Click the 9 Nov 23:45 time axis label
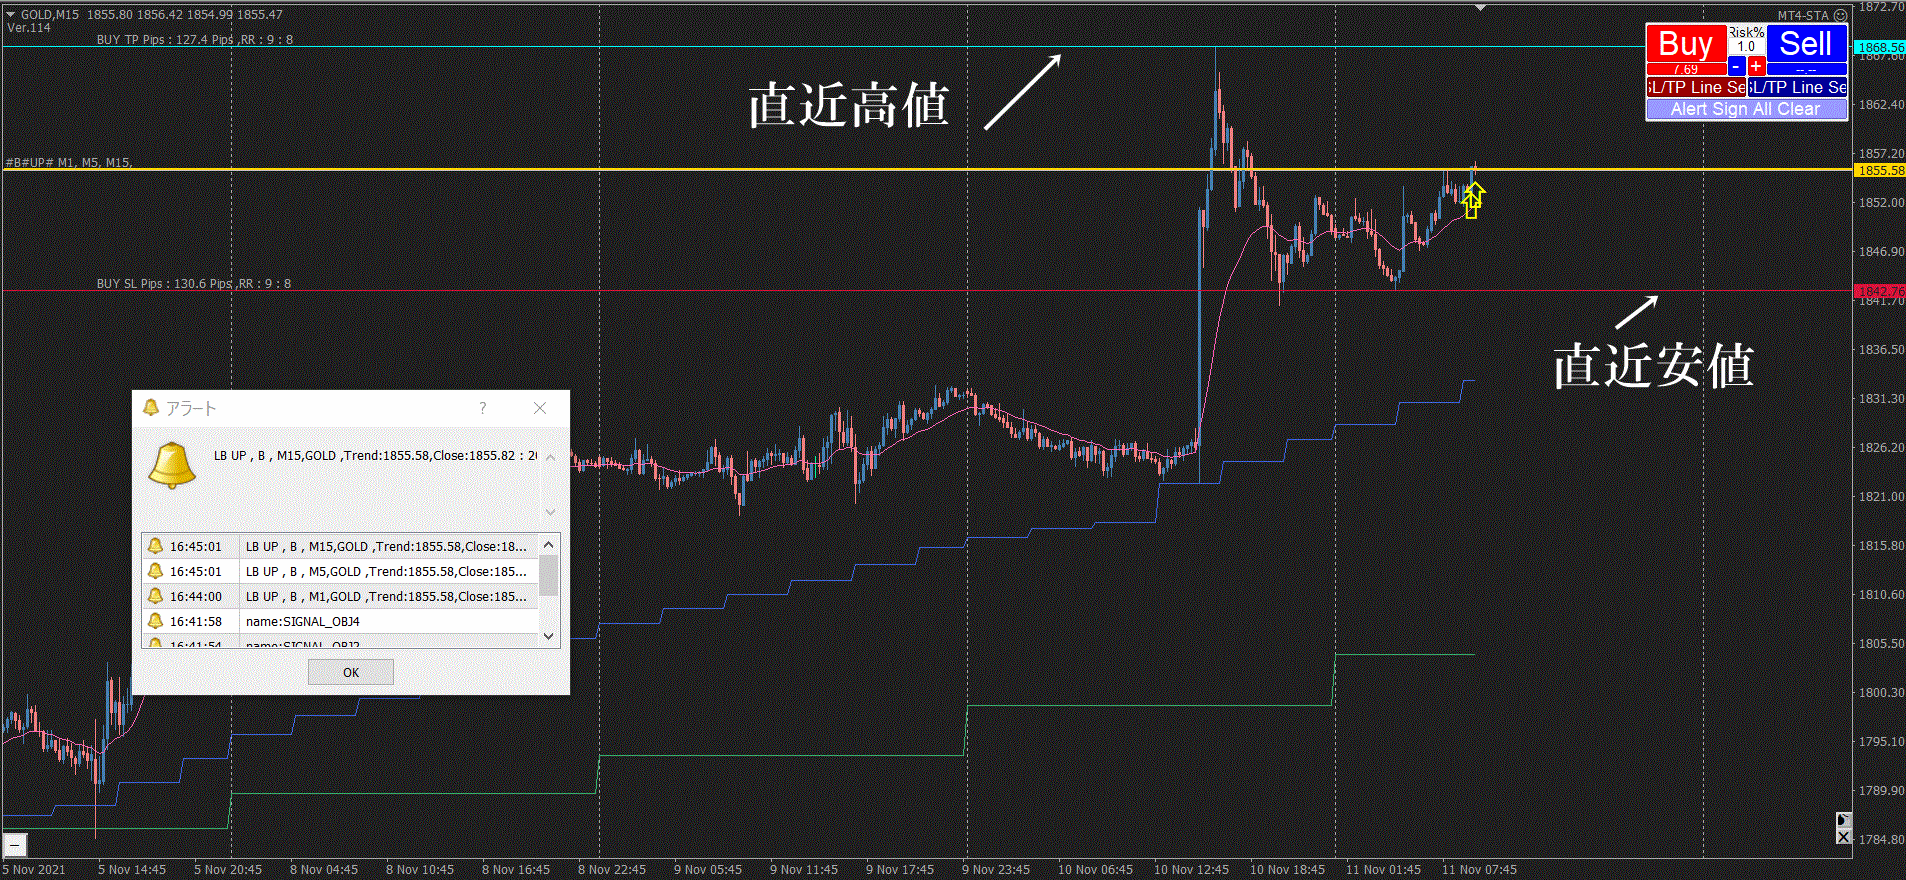This screenshot has width=1906, height=880. [996, 870]
